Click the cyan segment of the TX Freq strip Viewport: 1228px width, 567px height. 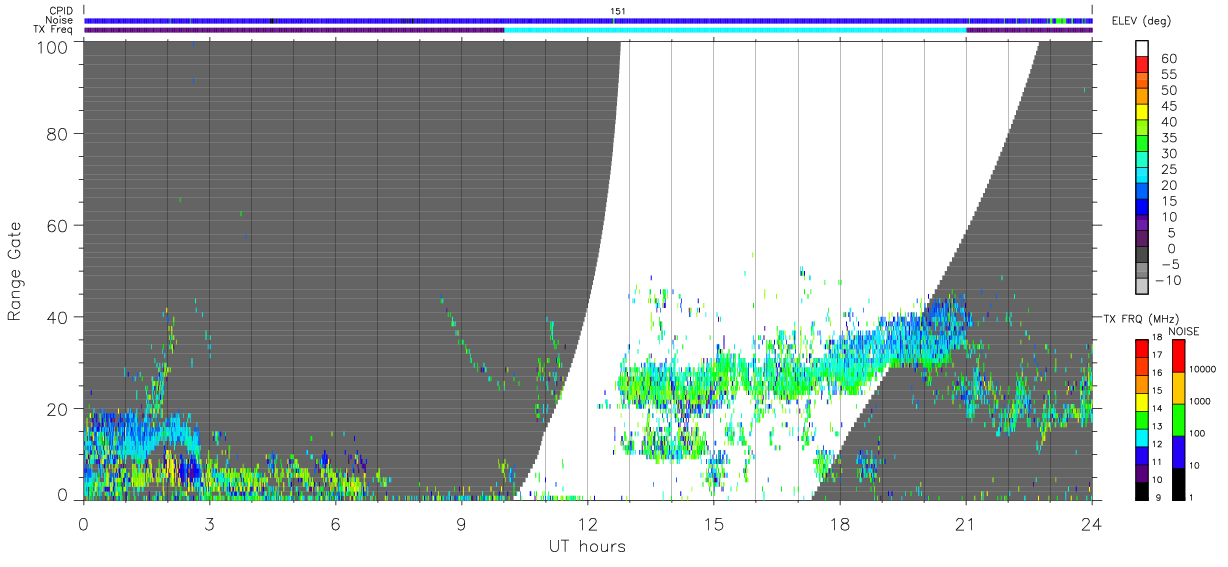735,30
